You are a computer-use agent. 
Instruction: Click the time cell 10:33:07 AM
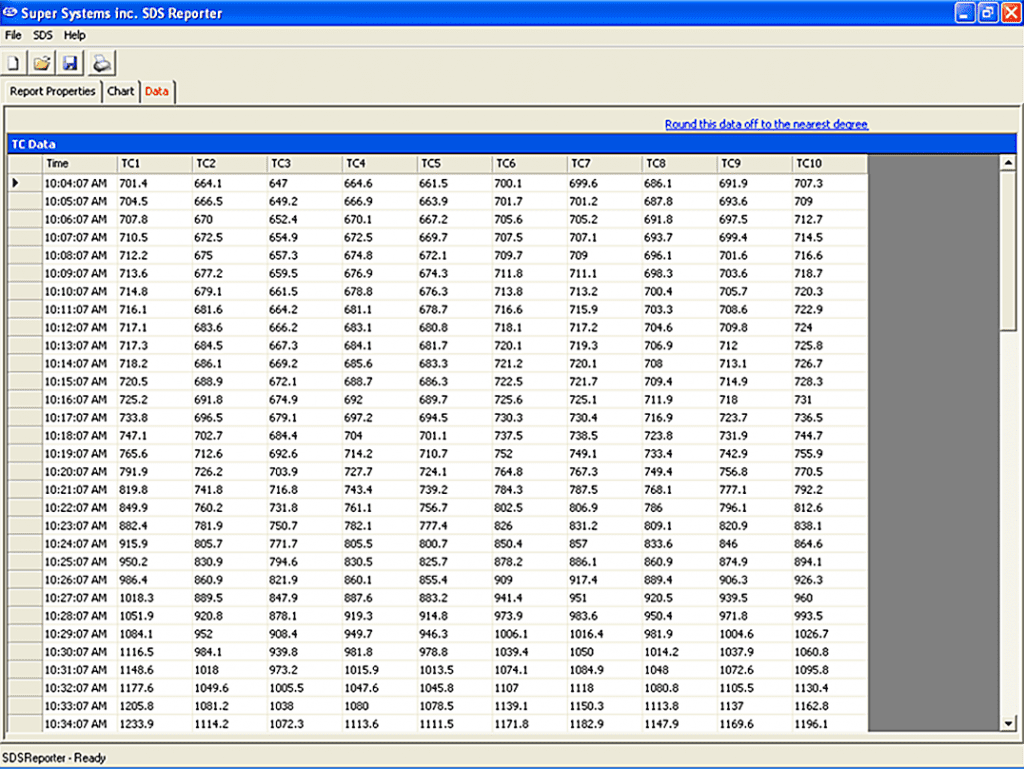coord(76,706)
